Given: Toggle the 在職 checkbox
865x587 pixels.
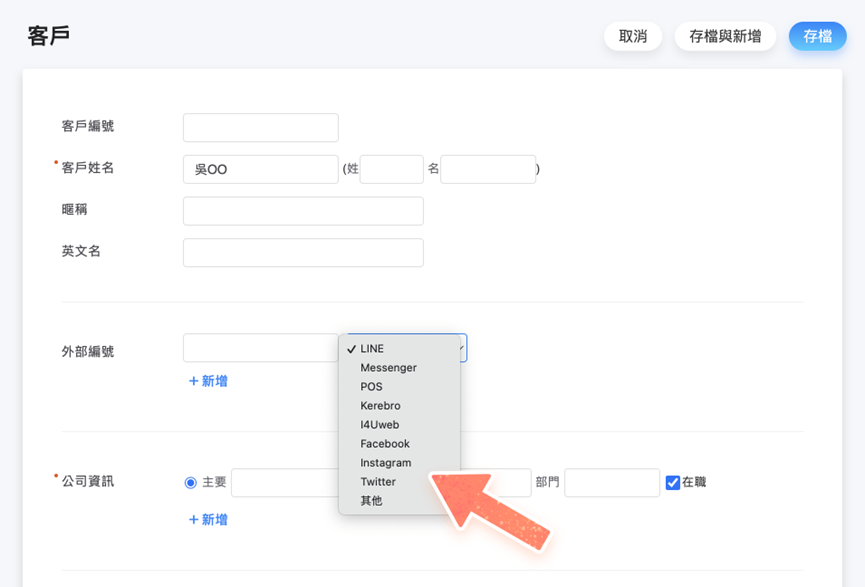Looking at the screenshot, I should [x=673, y=483].
